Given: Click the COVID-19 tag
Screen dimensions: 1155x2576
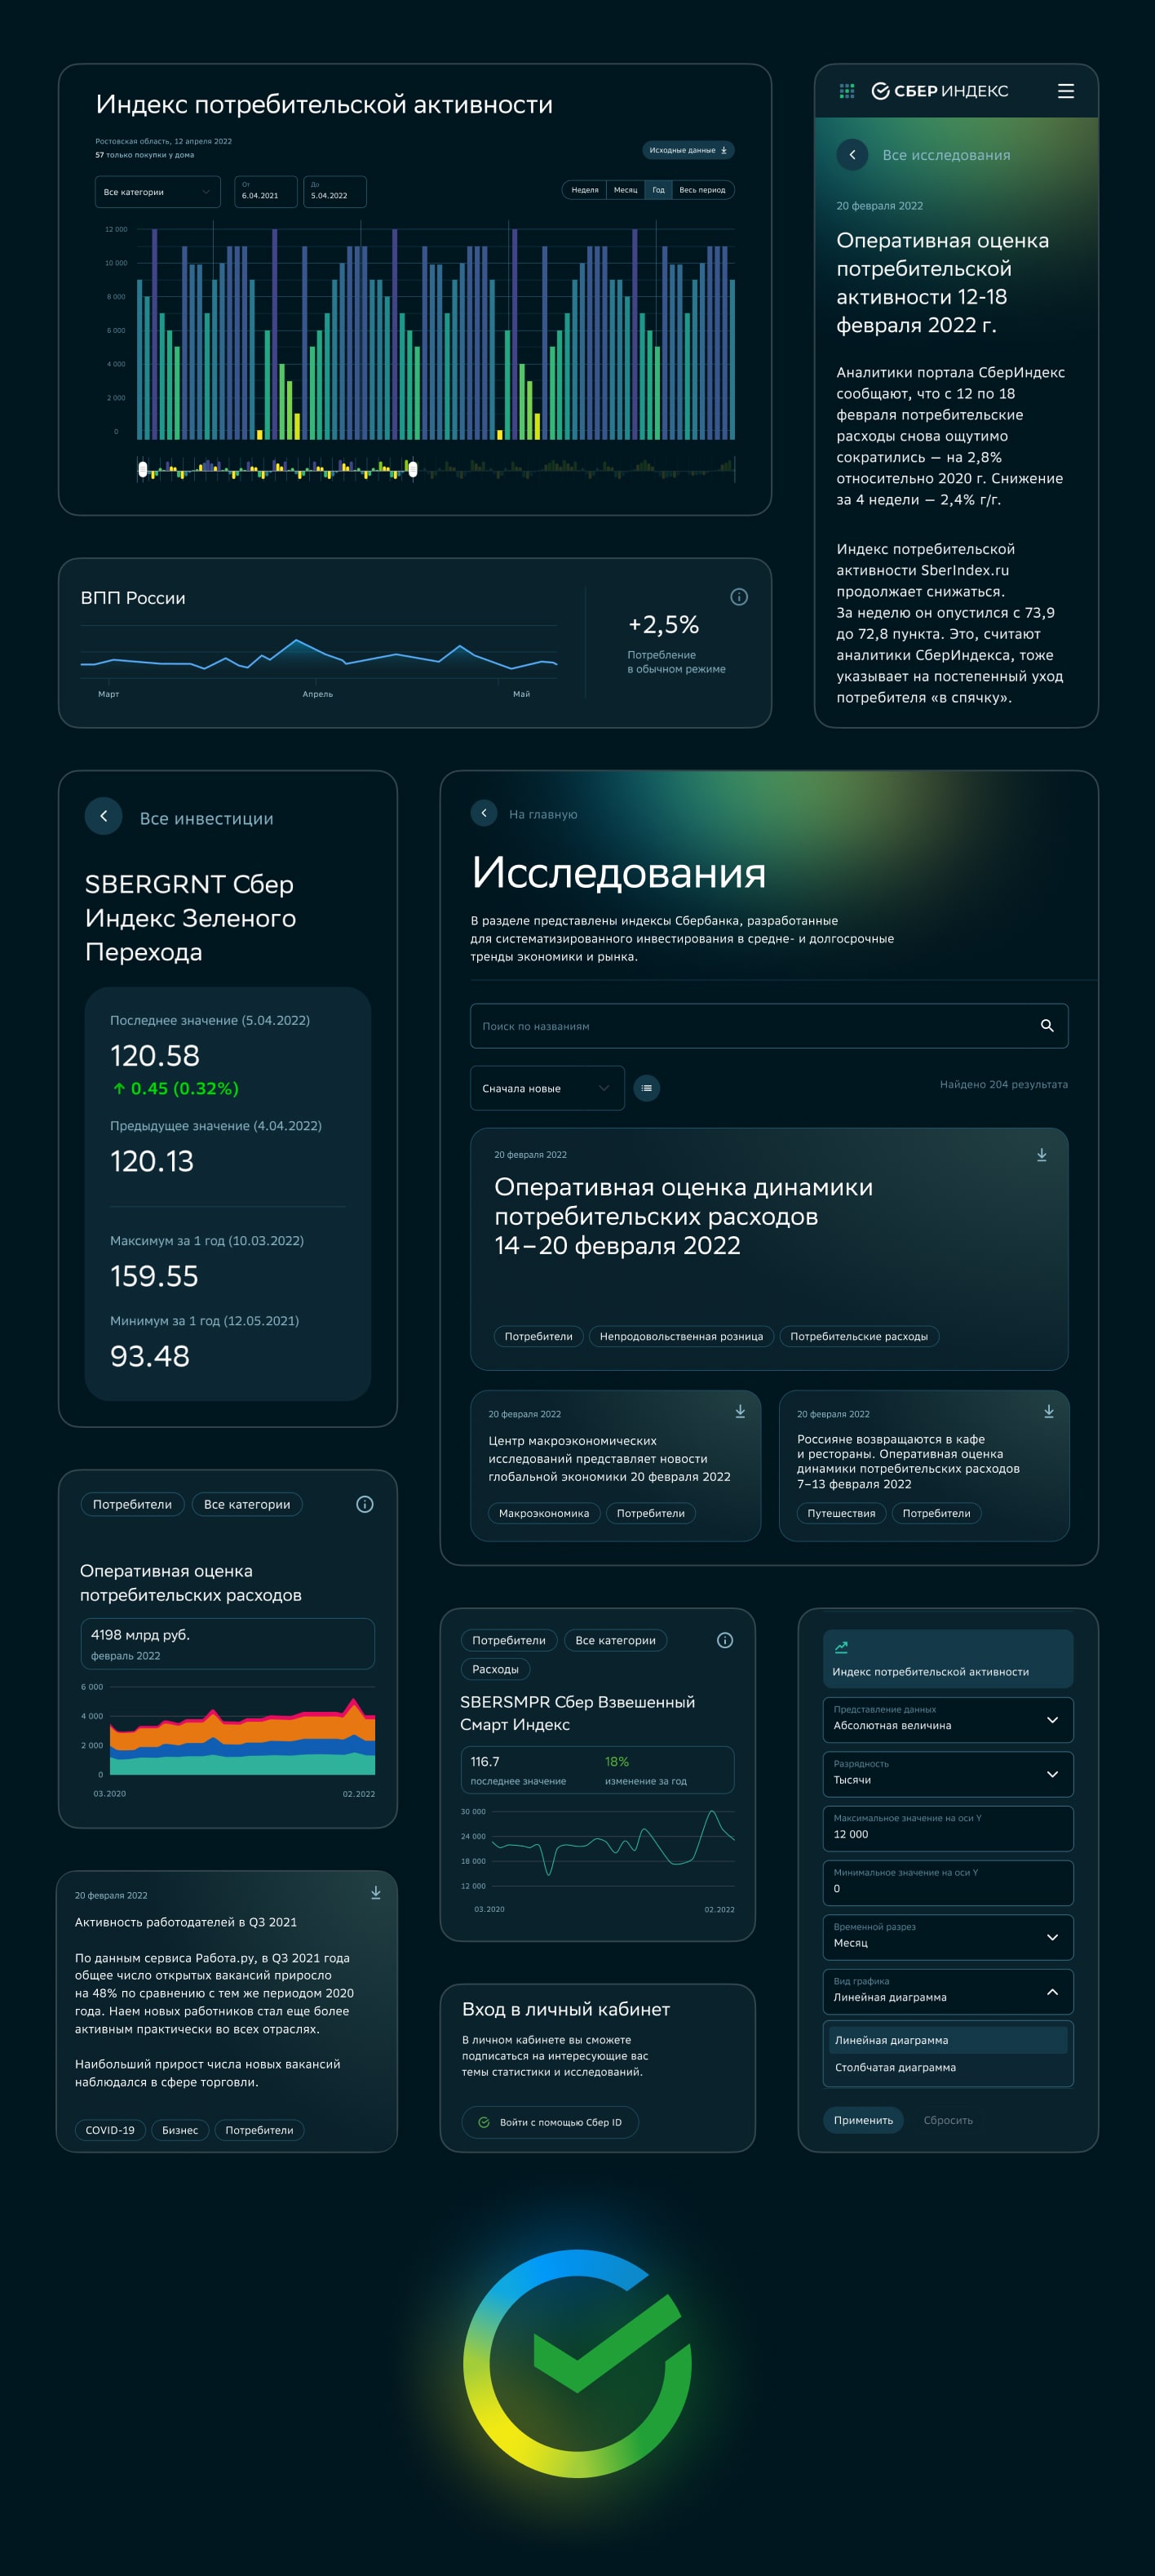Looking at the screenshot, I should point(110,2130).
